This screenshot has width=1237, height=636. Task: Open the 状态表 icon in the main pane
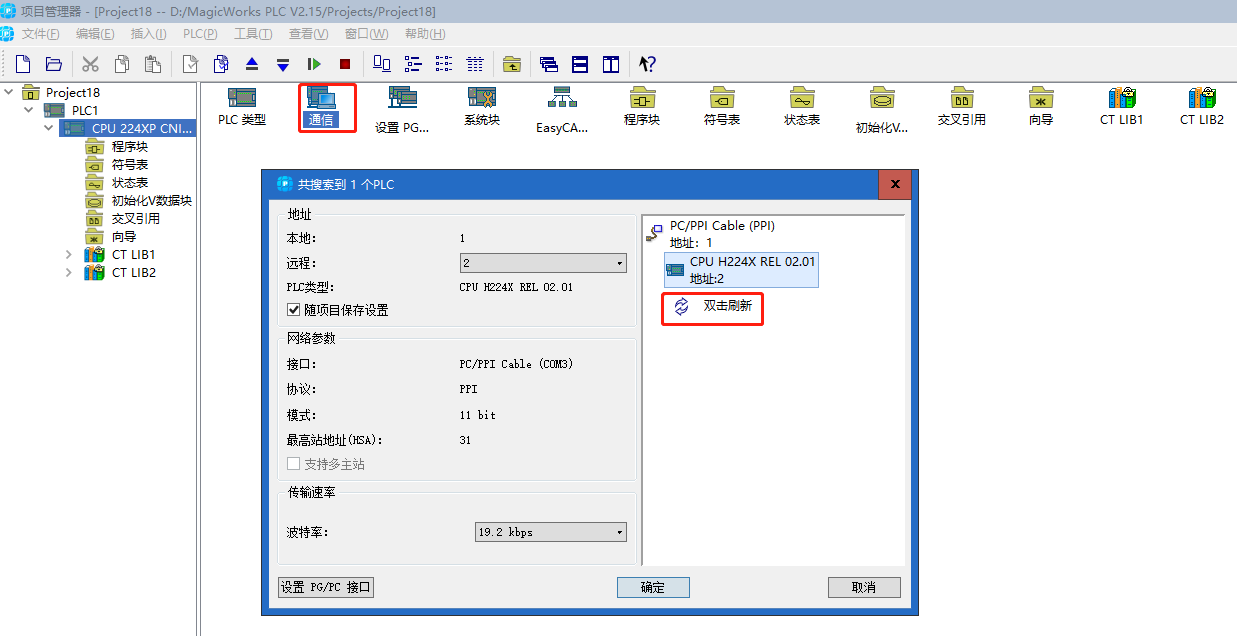802,106
